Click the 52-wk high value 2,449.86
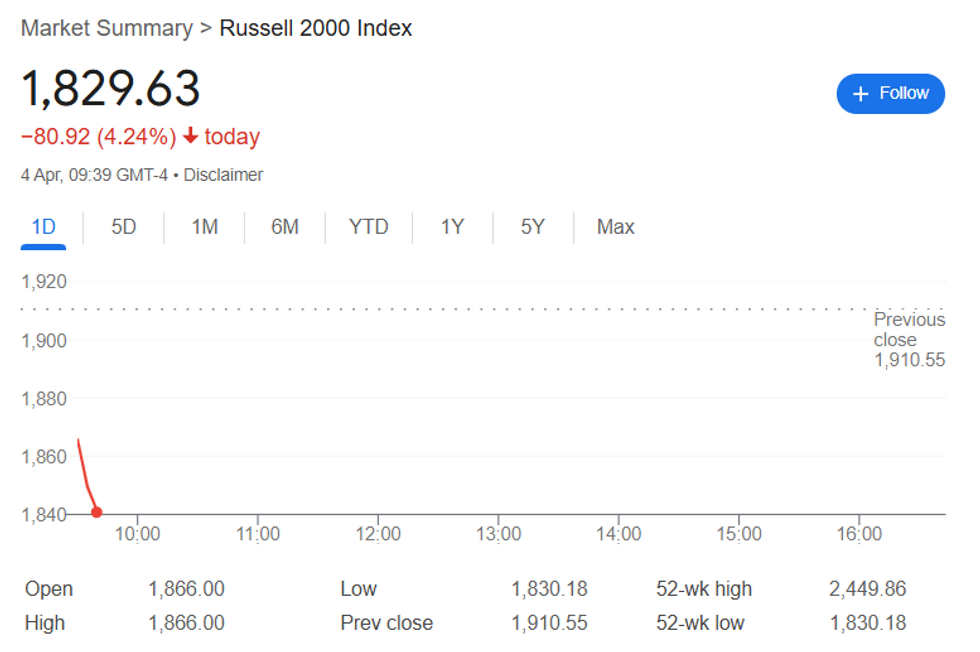Screen dimensions: 980x652 point(868,589)
